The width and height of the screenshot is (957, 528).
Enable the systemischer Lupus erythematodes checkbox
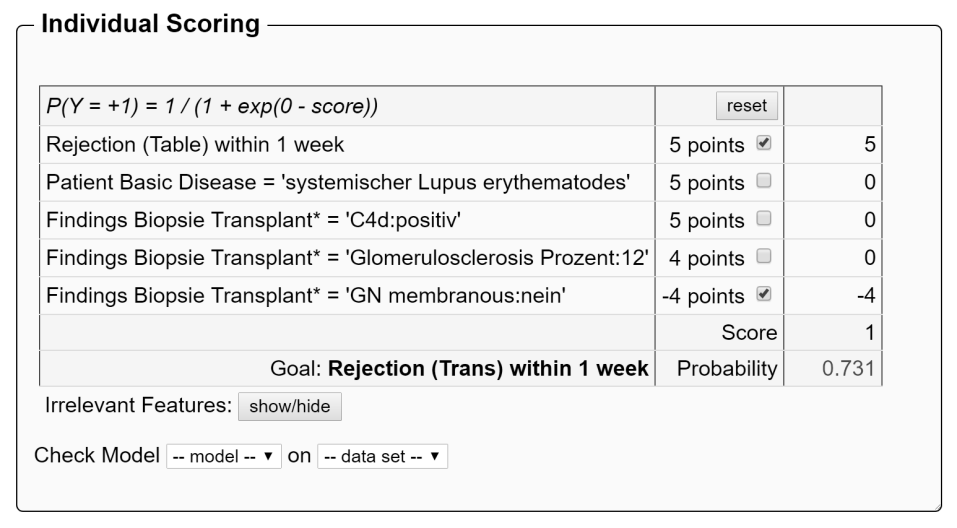(x=764, y=182)
